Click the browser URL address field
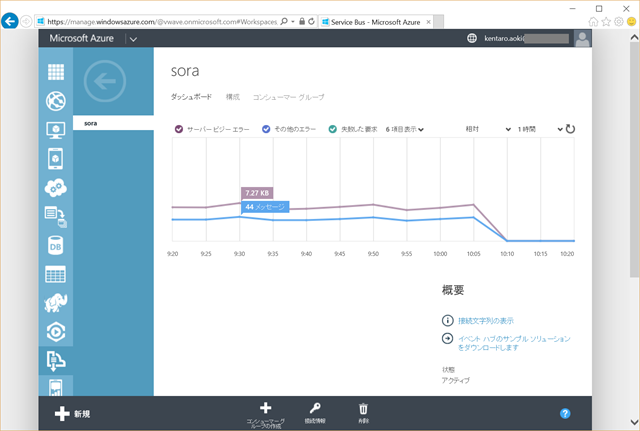The height and width of the screenshot is (431, 640). click(162, 22)
